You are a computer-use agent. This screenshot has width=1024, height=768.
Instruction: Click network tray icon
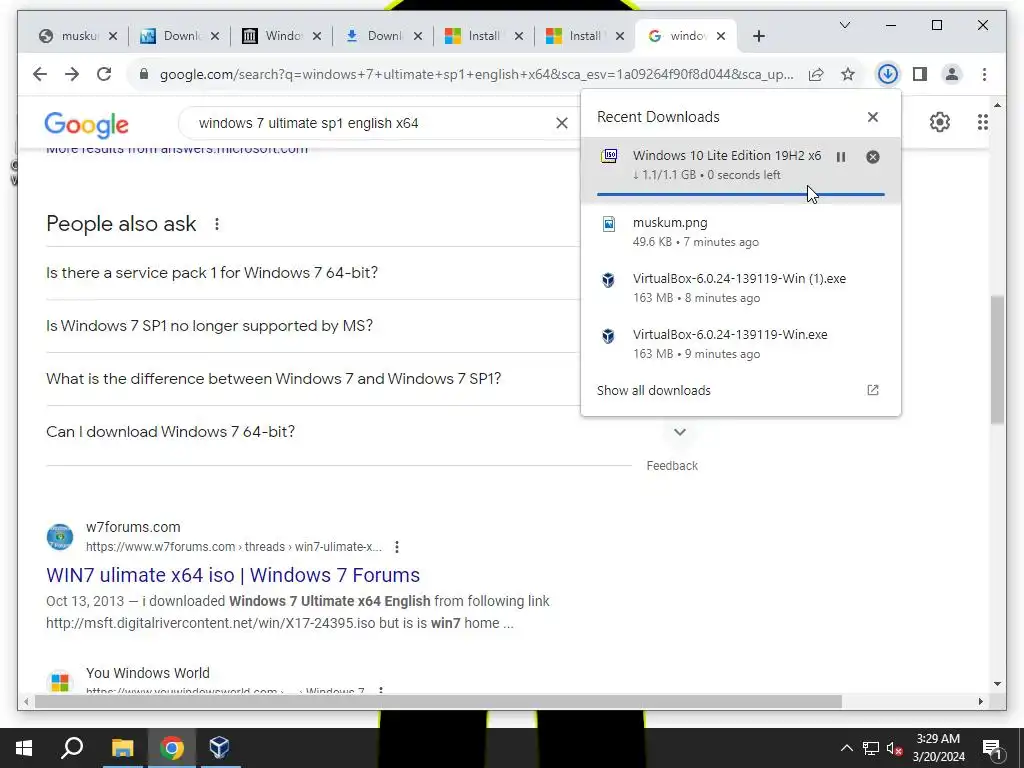point(871,748)
